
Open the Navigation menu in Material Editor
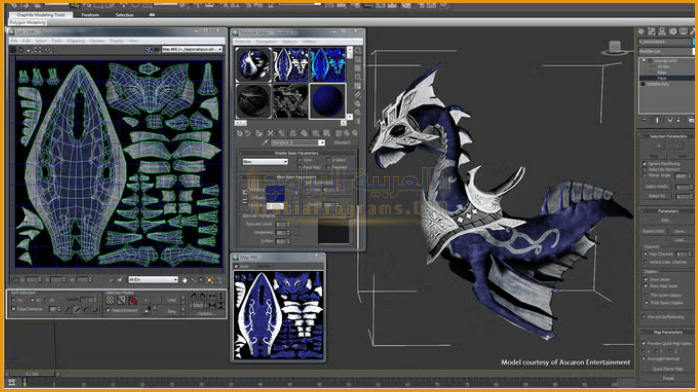[266, 41]
